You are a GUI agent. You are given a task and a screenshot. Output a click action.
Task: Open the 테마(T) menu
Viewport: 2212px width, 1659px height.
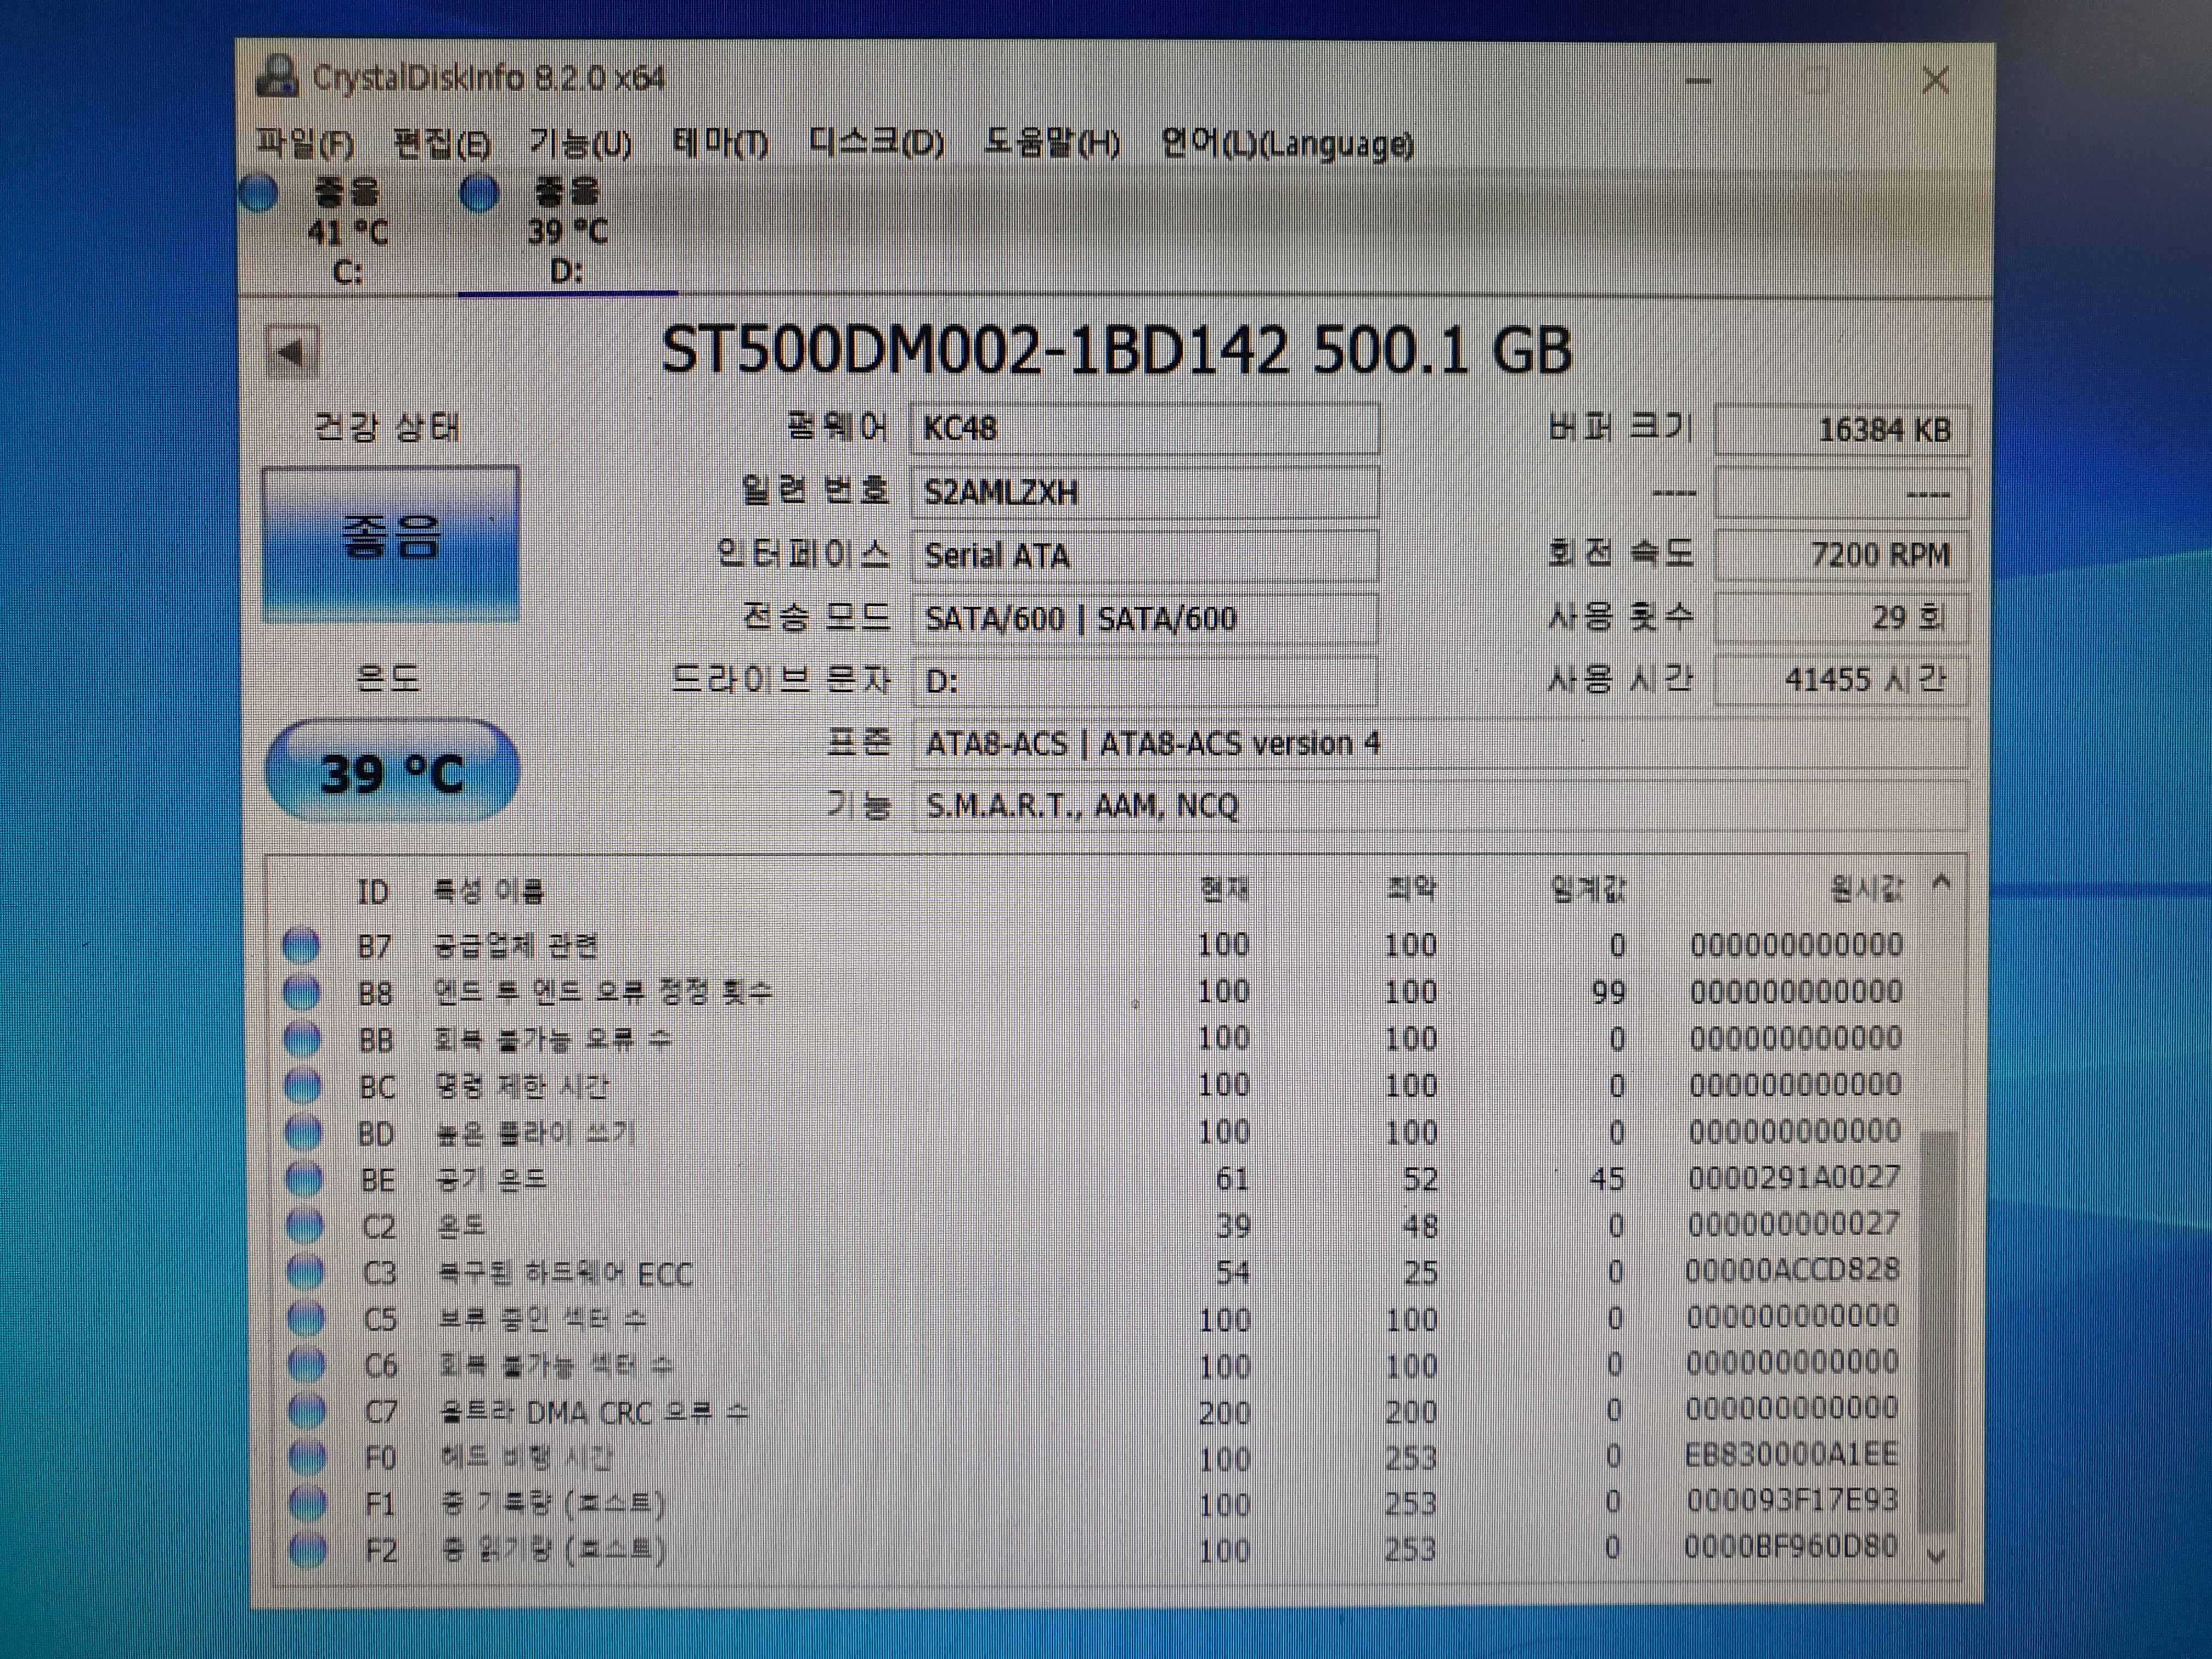(720, 143)
